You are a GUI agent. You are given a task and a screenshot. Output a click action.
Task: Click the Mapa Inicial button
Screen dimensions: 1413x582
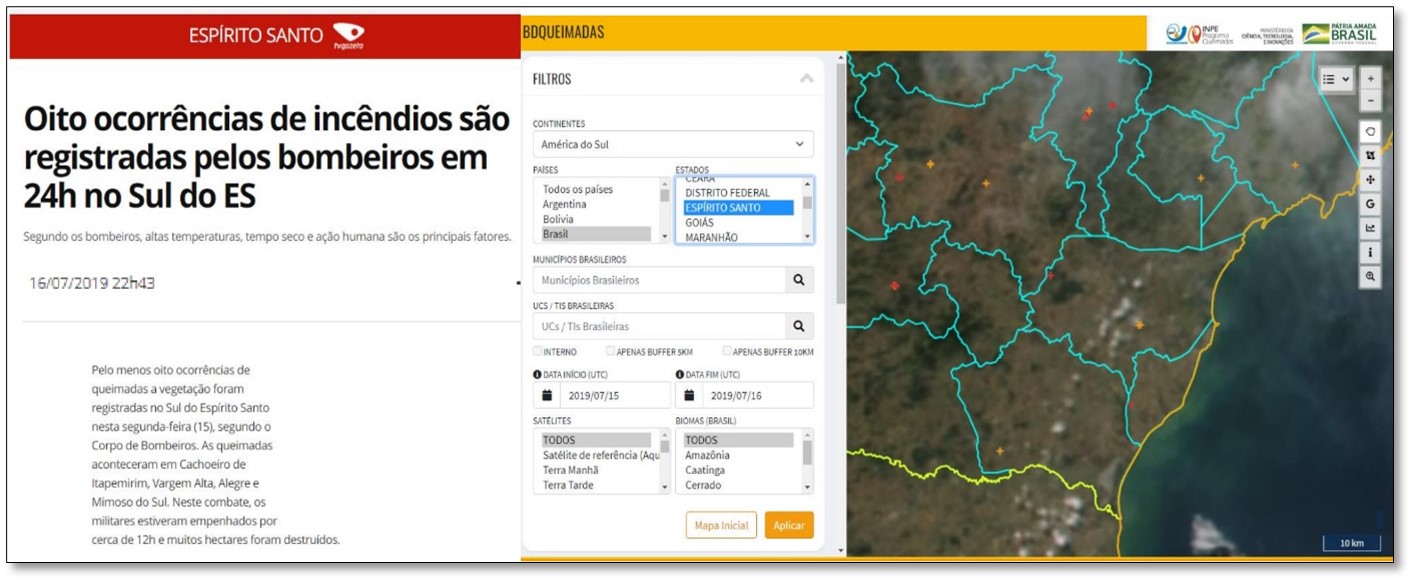coord(721,525)
